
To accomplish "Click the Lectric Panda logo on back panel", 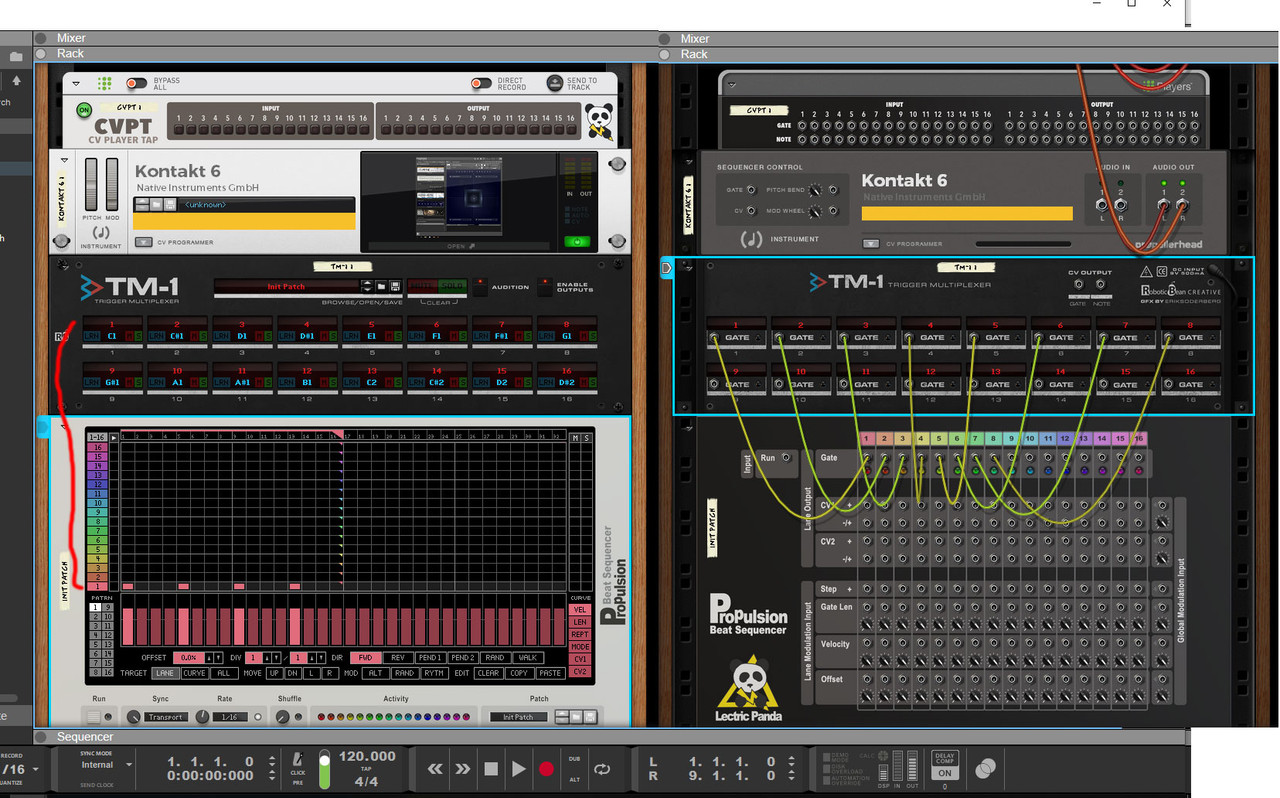I will click(748, 688).
